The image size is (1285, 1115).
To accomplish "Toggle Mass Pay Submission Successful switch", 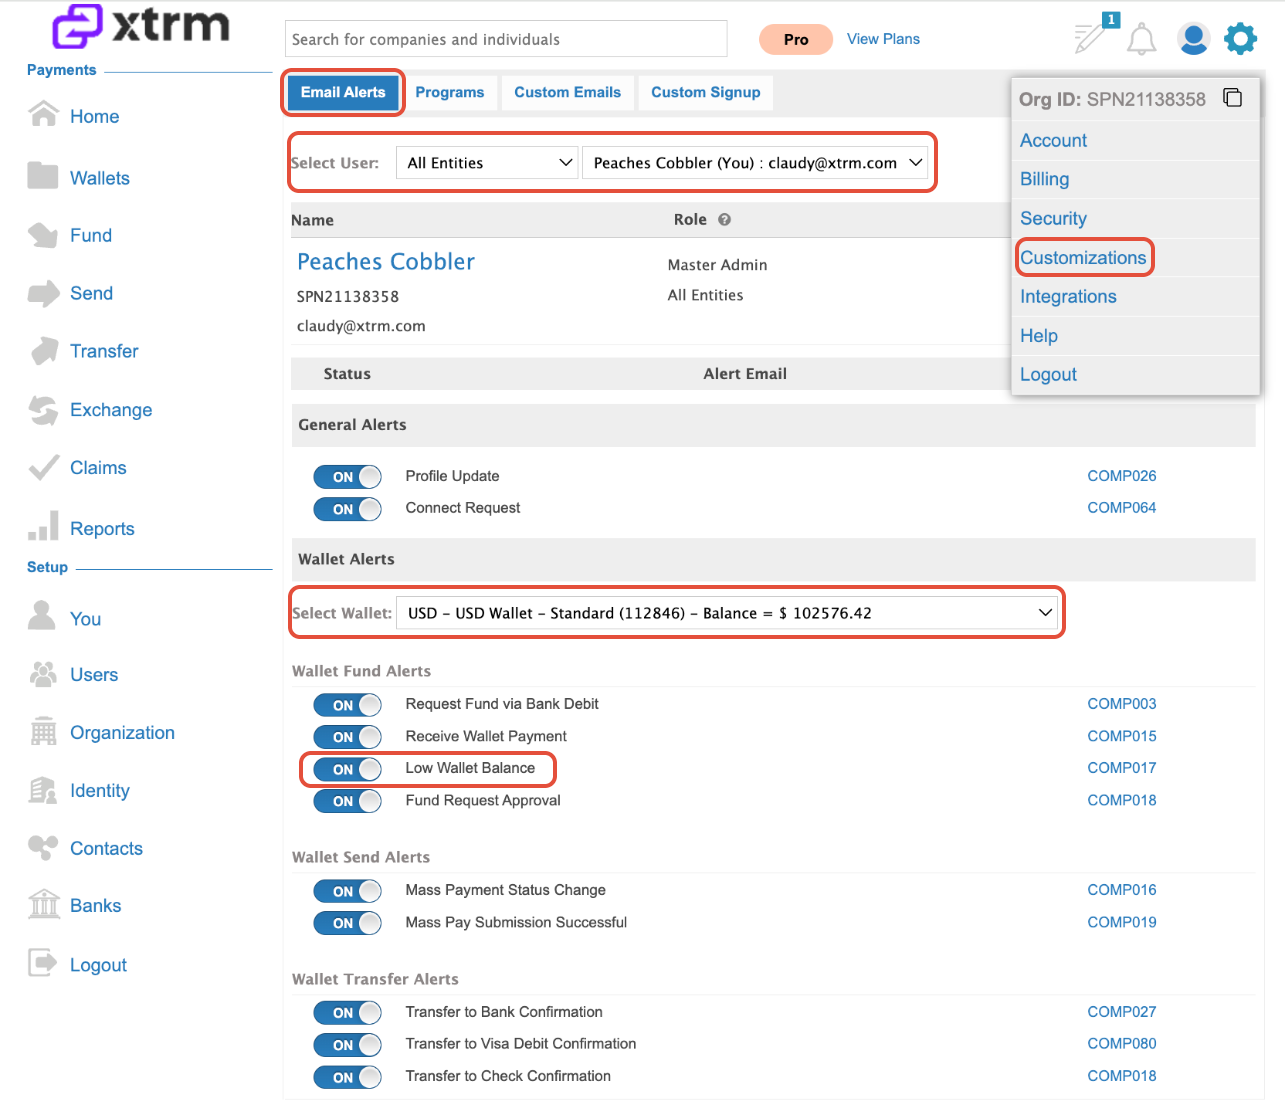I will pyautogui.click(x=347, y=923).
